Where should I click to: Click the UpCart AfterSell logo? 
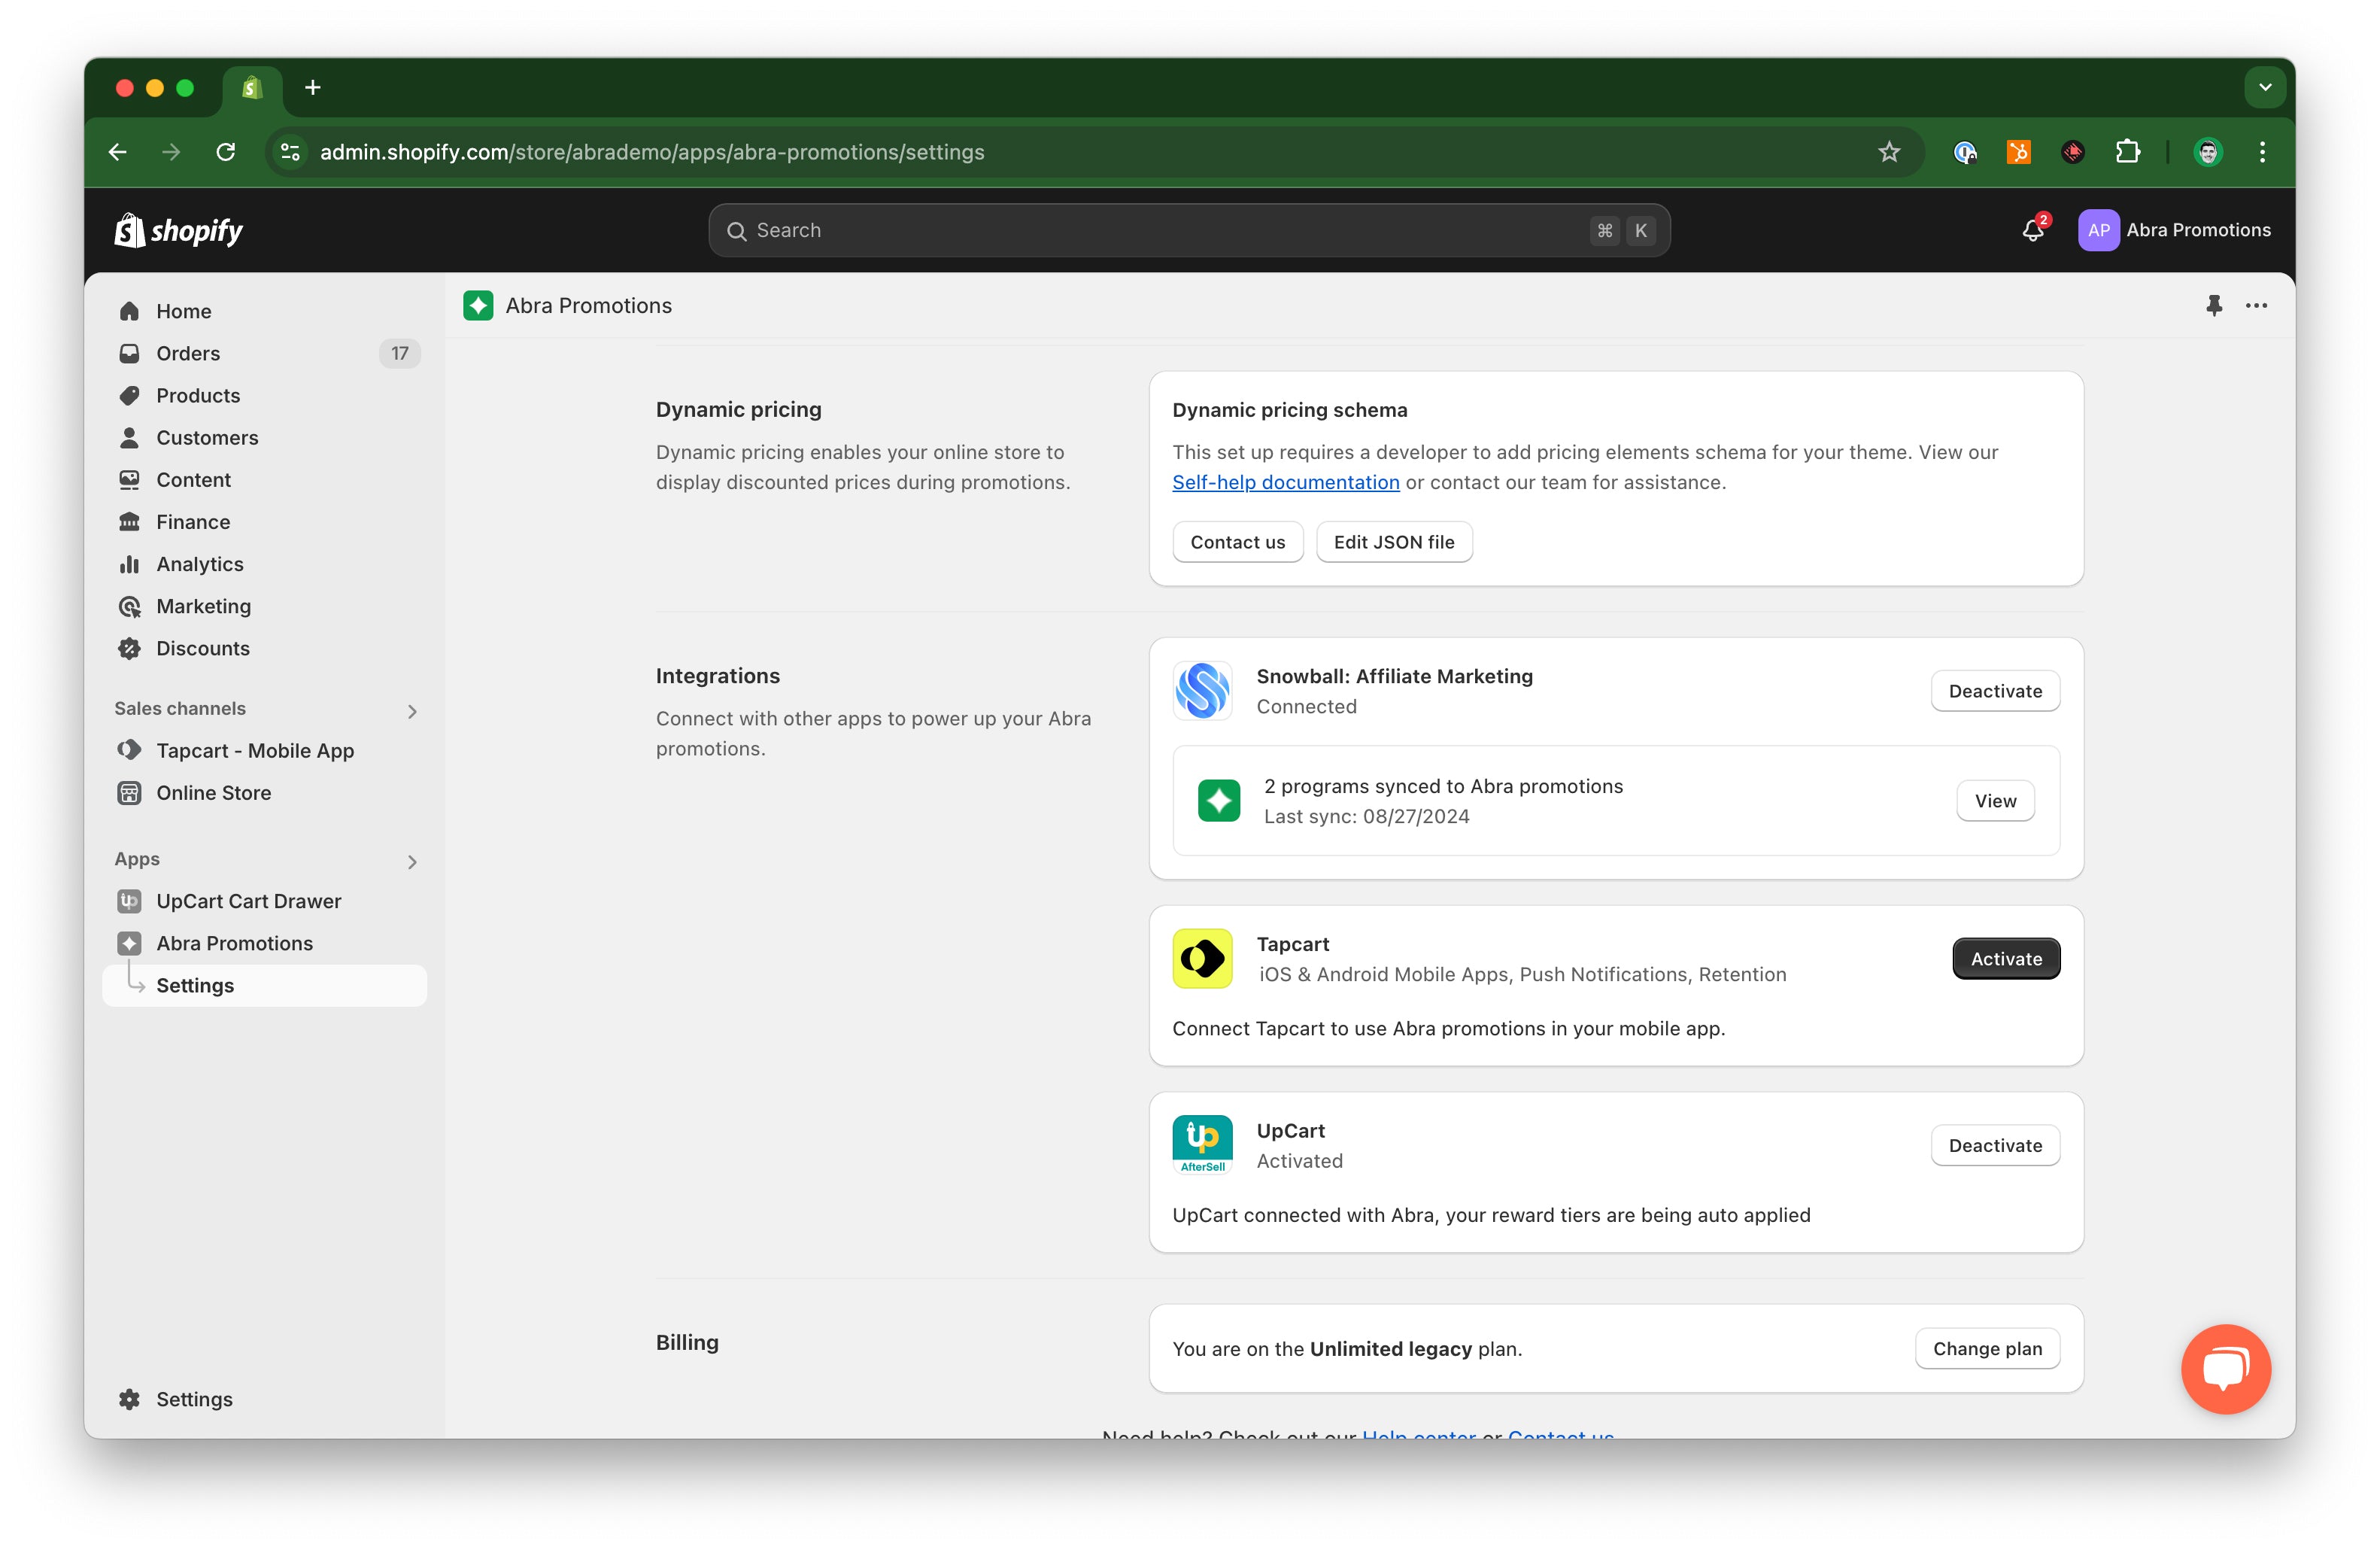[1202, 1145]
